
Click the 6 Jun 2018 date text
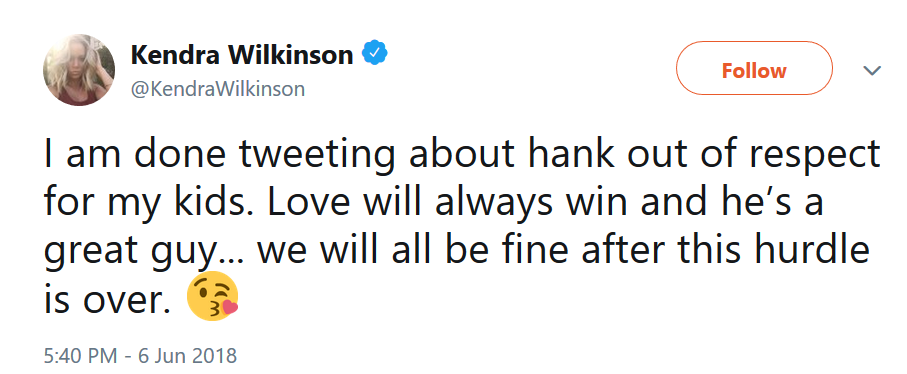point(187,355)
